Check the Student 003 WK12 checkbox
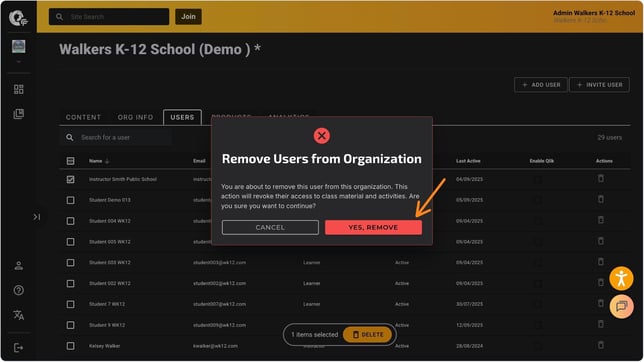 [x=71, y=263]
